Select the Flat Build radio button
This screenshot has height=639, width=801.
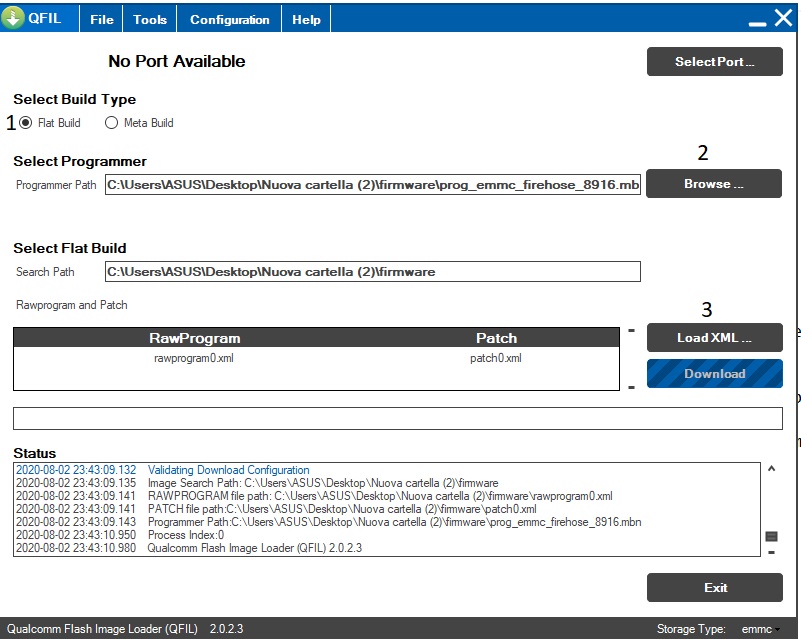26,123
